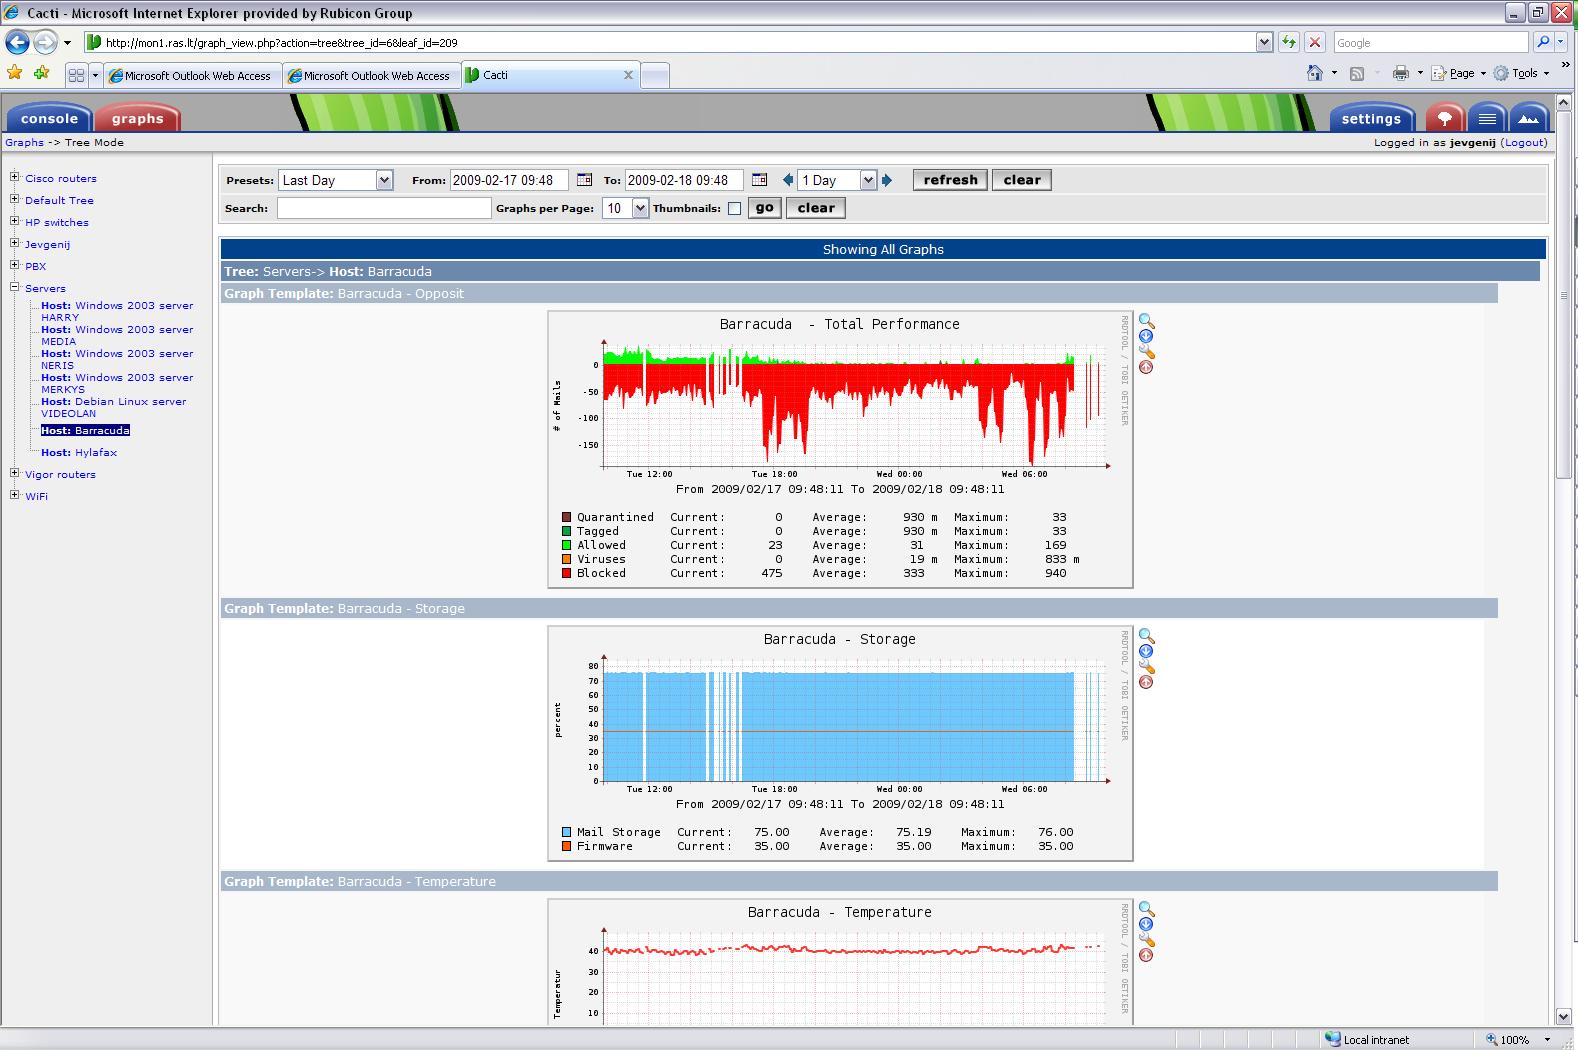The image size is (1578, 1050).
Task: Click in the Search text field
Action: tap(384, 208)
